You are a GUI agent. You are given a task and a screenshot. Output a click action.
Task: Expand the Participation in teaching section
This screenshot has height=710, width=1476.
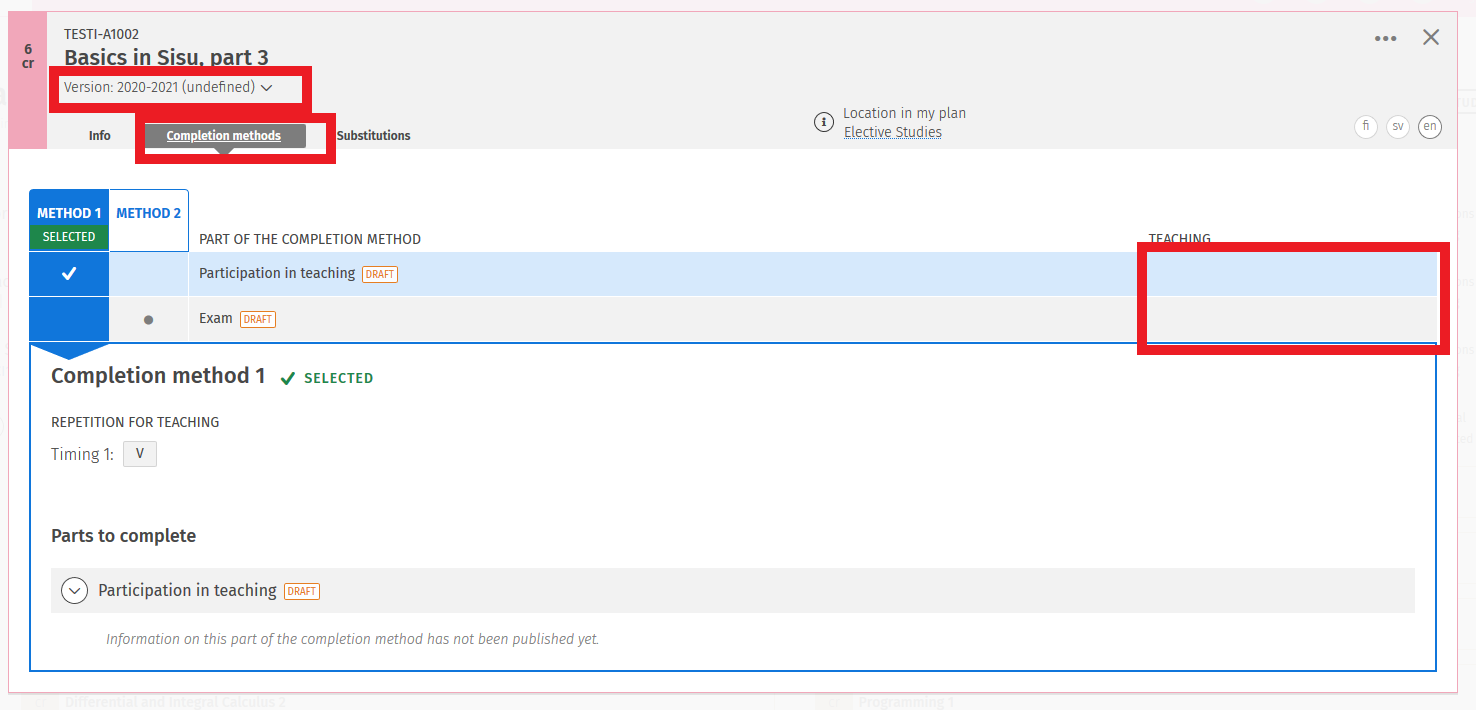tap(75, 591)
